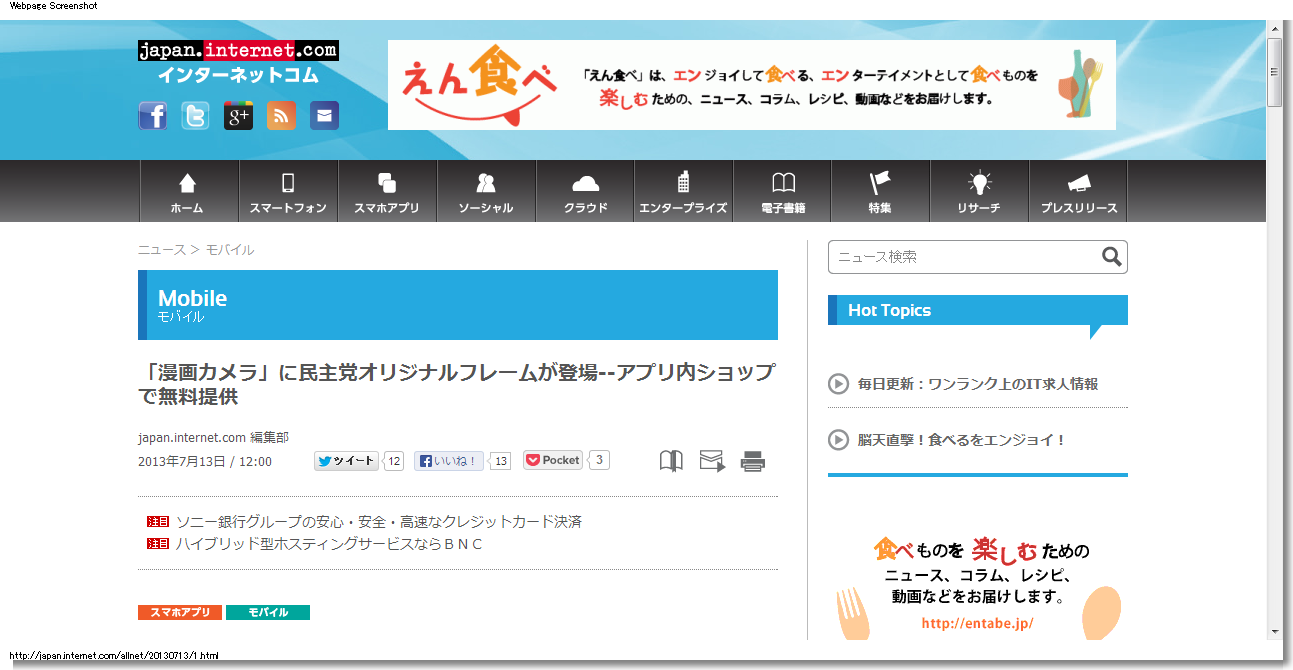Click the japan.internet.com 編集部 byline
The height and width of the screenshot is (670, 1293).
coord(214,438)
